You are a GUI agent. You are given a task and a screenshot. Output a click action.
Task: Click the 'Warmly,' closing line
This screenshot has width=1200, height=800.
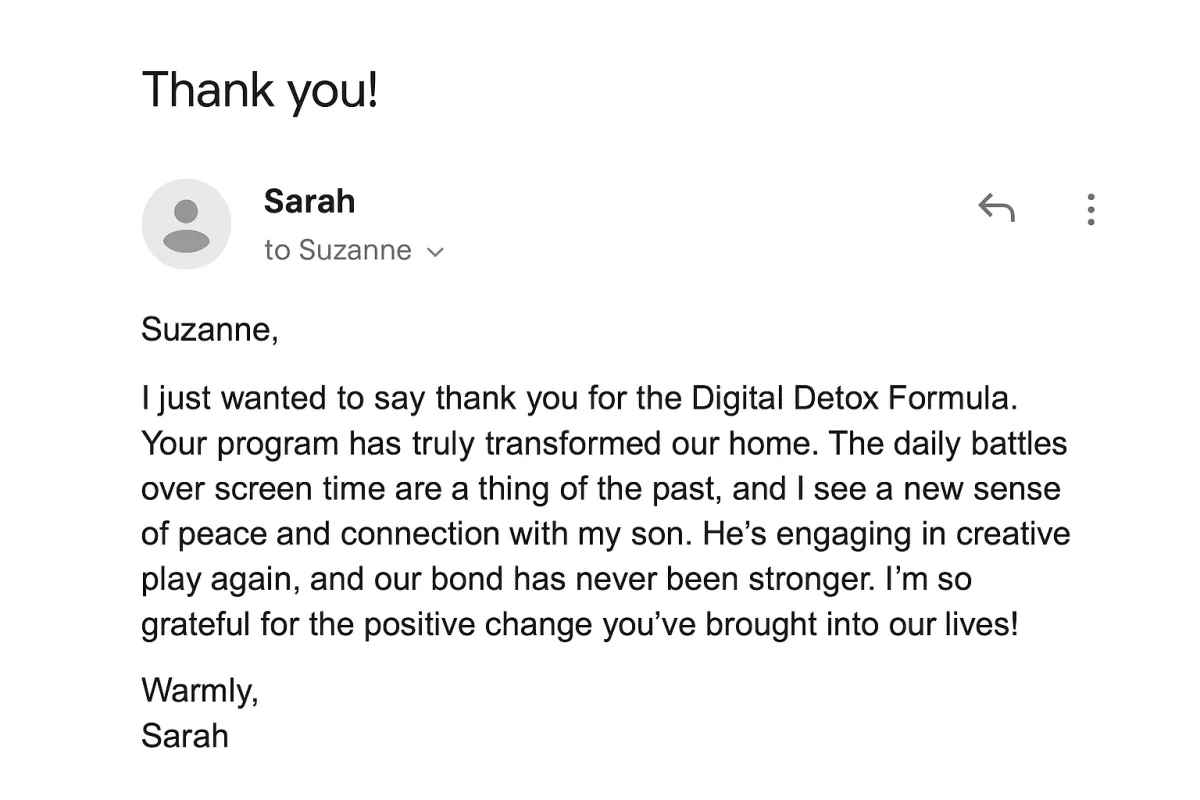pyautogui.click(x=200, y=690)
